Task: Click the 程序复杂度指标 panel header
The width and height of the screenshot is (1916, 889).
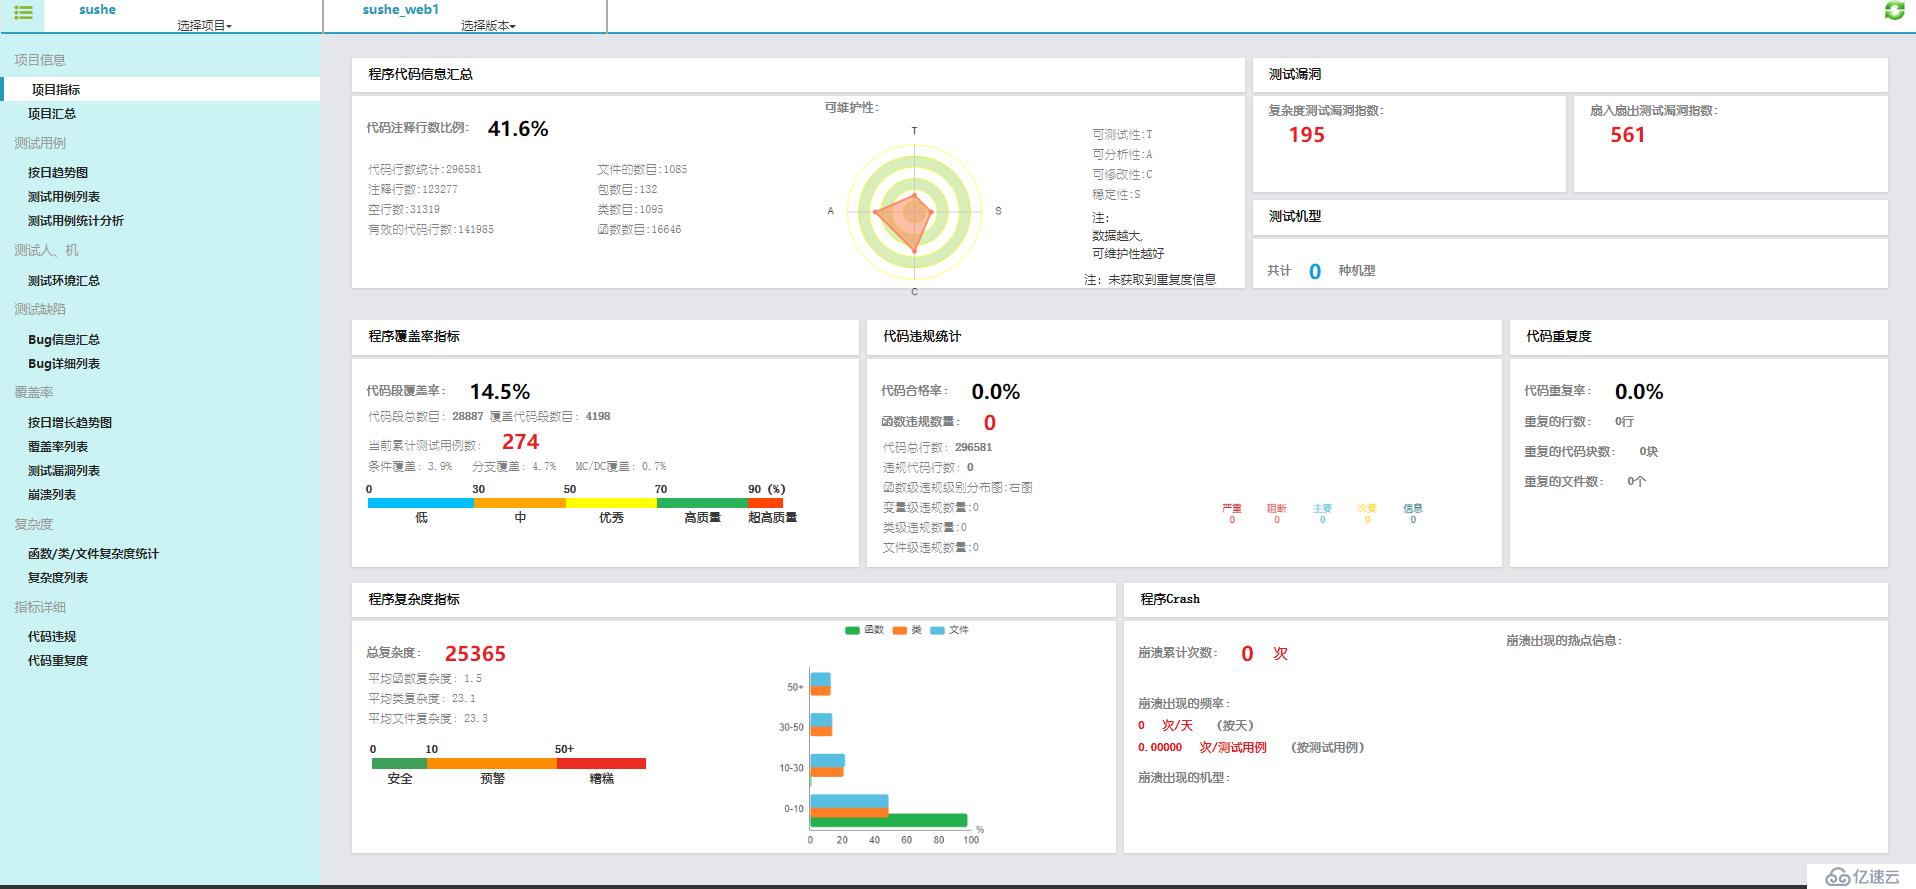Action: [x=733, y=600]
